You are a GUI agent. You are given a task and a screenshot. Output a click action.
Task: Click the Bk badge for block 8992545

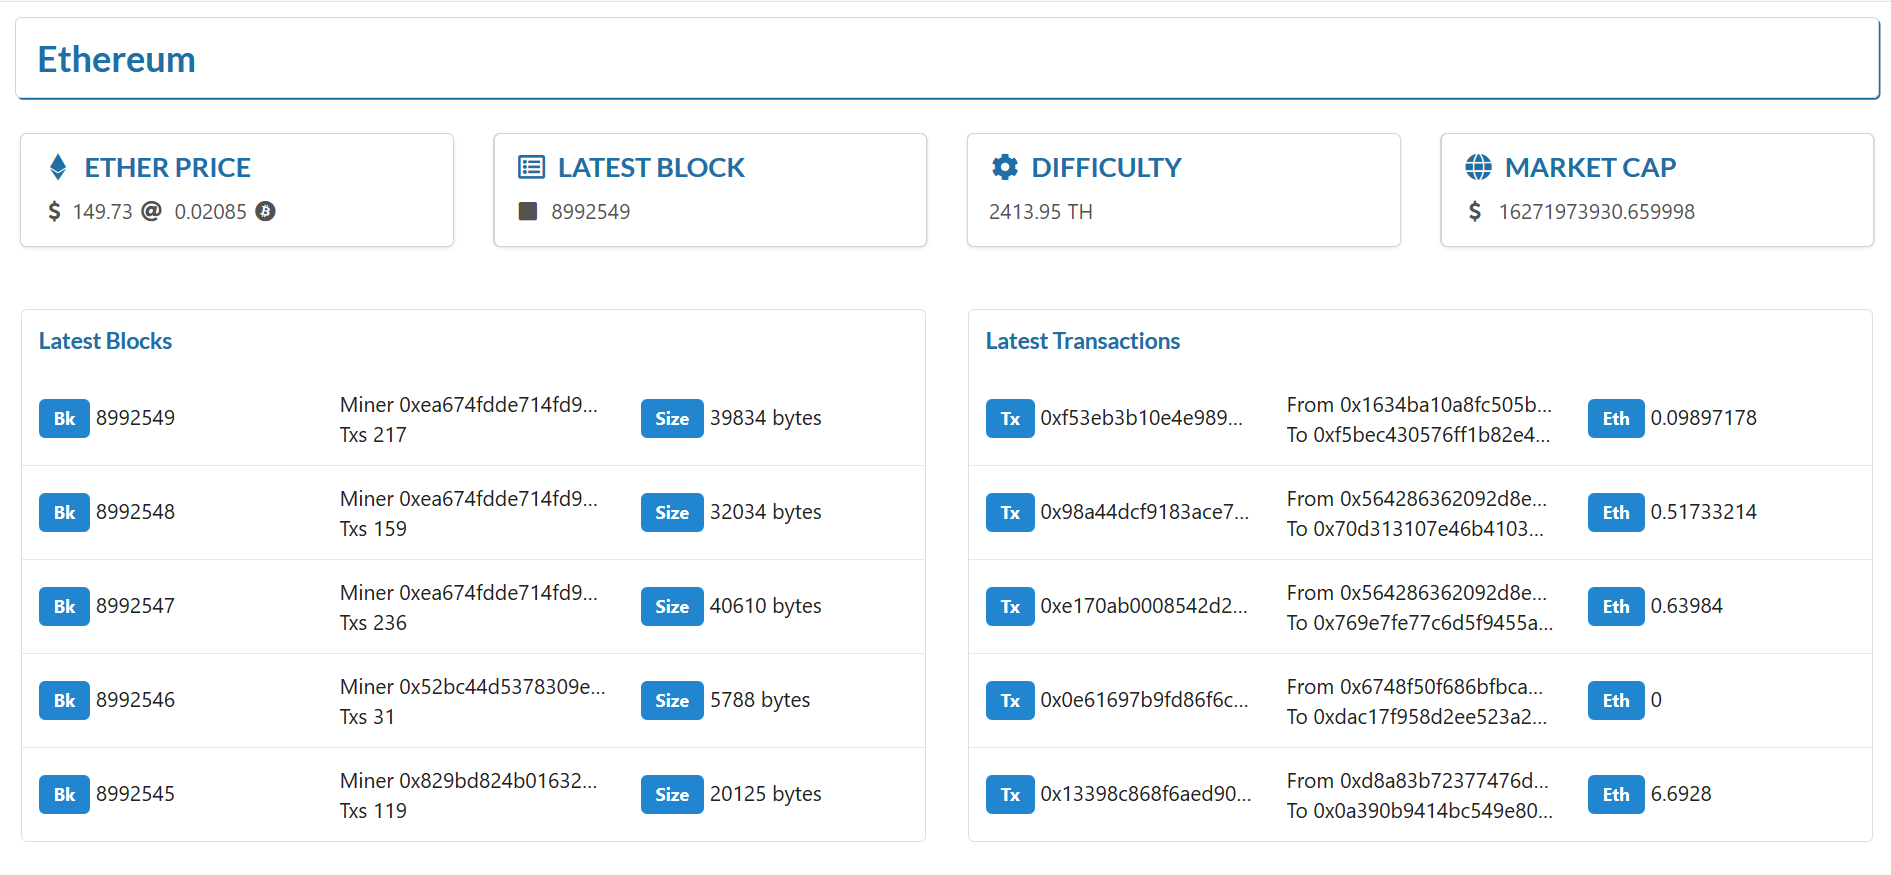tap(64, 794)
